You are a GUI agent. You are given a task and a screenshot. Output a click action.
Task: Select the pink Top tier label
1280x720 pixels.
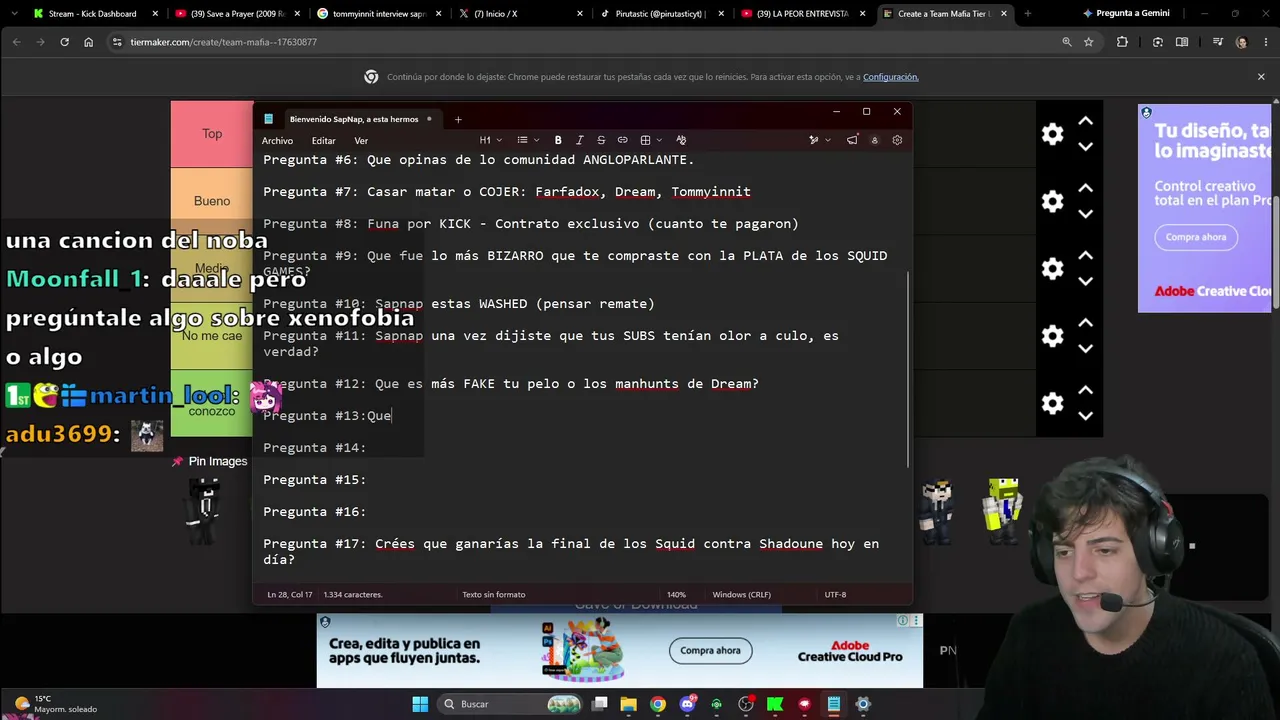point(212,134)
